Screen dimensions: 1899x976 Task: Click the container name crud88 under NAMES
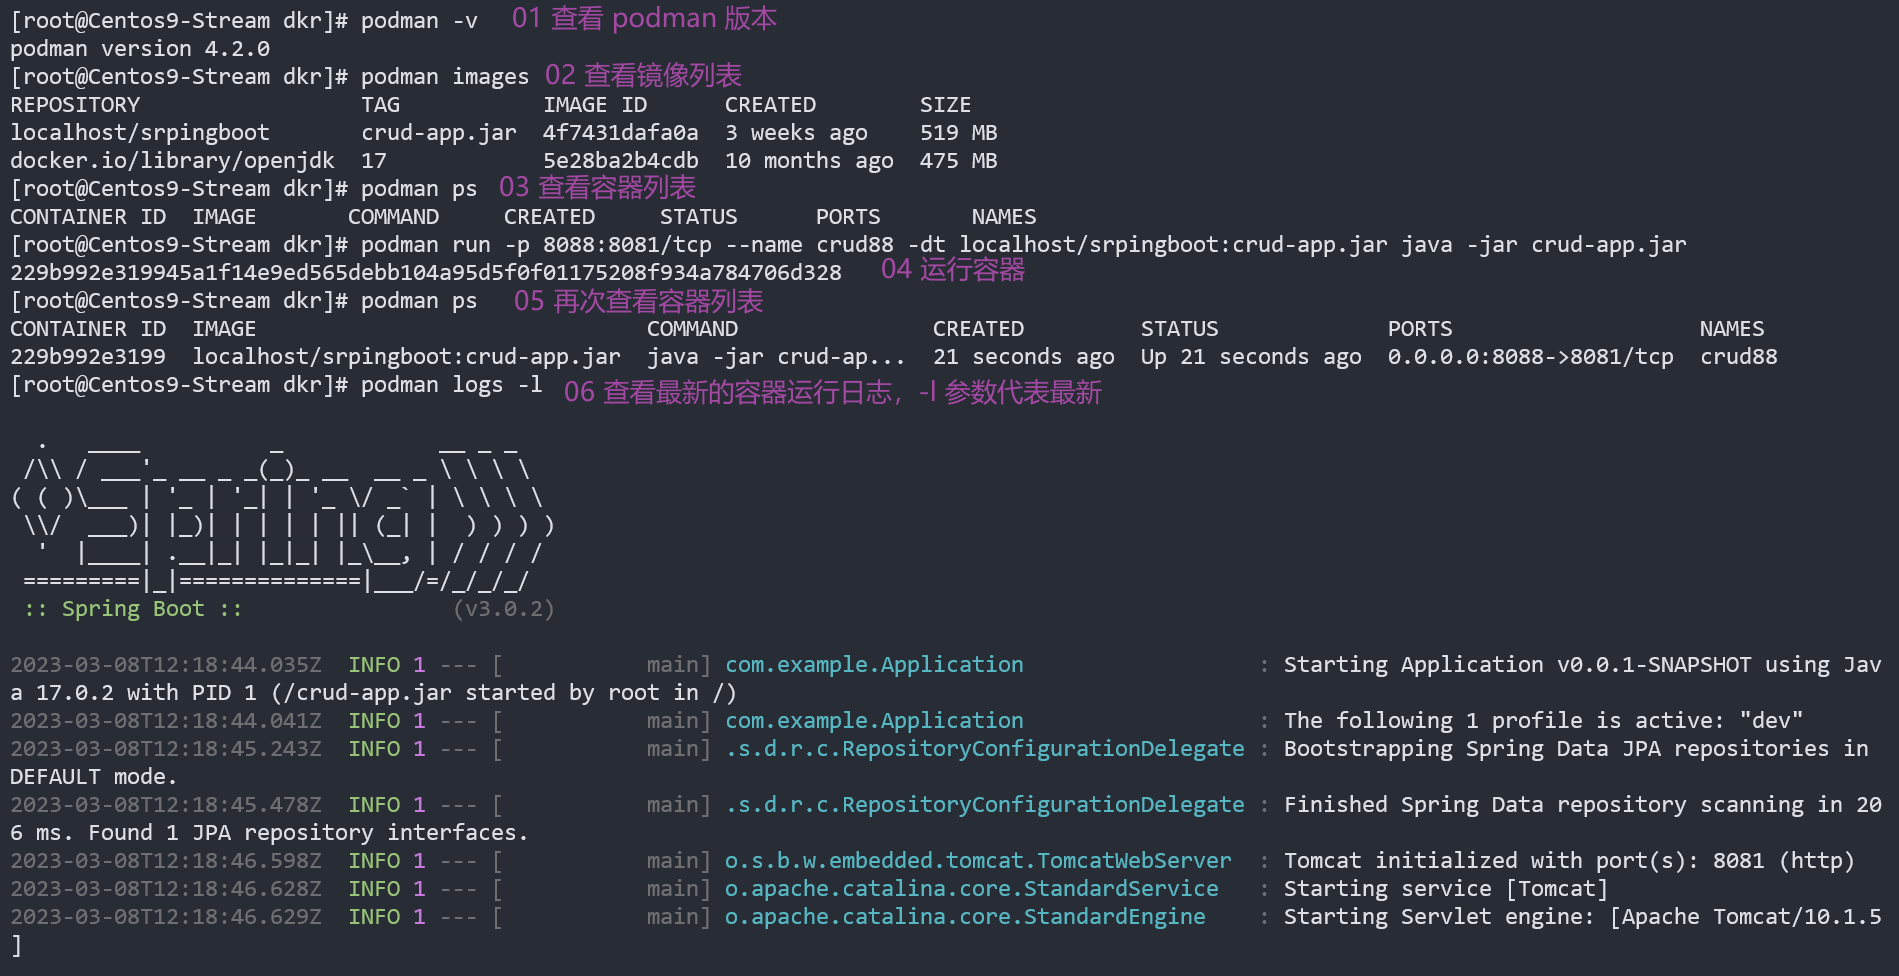(1738, 357)
